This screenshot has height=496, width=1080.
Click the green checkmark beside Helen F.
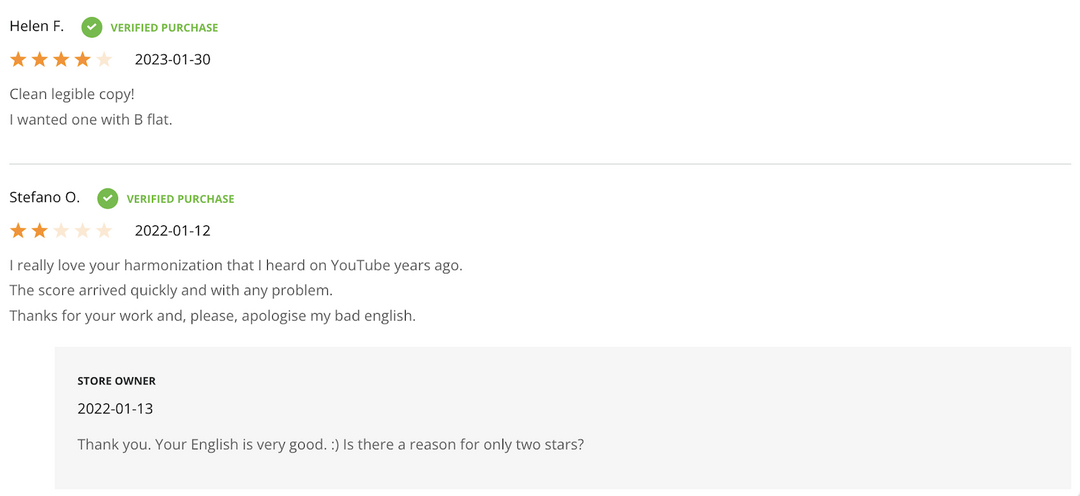coord(91,27)
